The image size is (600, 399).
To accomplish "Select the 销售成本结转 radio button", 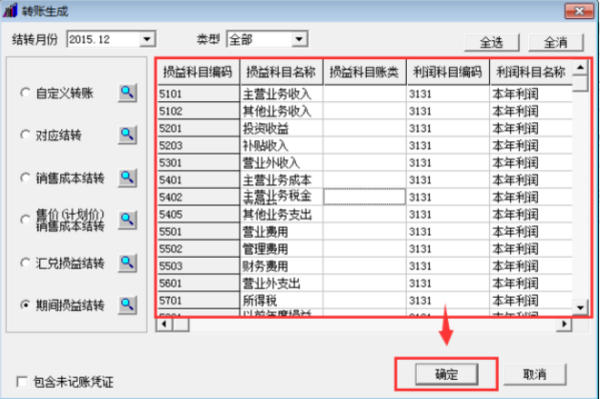I will pyautogui.click(x=25, y=178).
